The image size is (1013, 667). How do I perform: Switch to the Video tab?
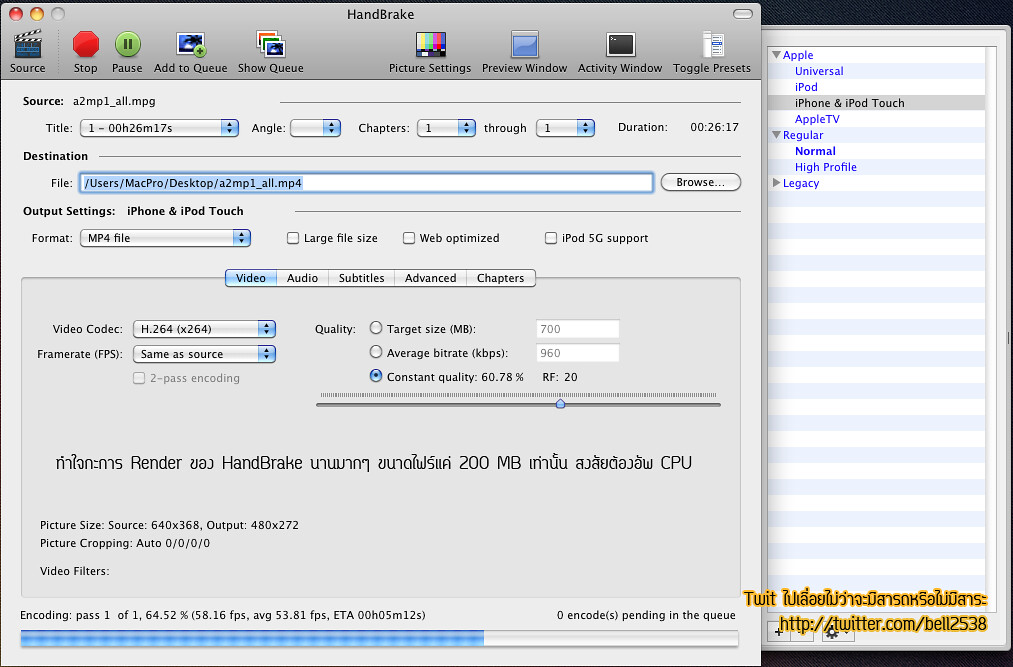251,278
